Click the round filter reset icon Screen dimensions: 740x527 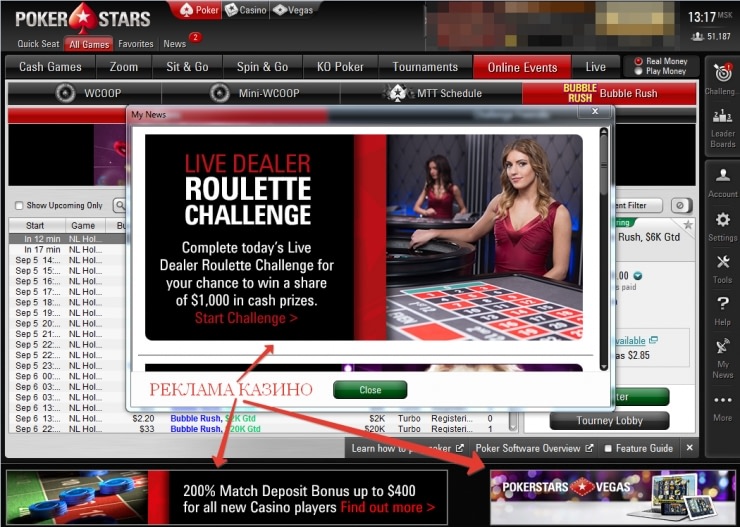680,205
